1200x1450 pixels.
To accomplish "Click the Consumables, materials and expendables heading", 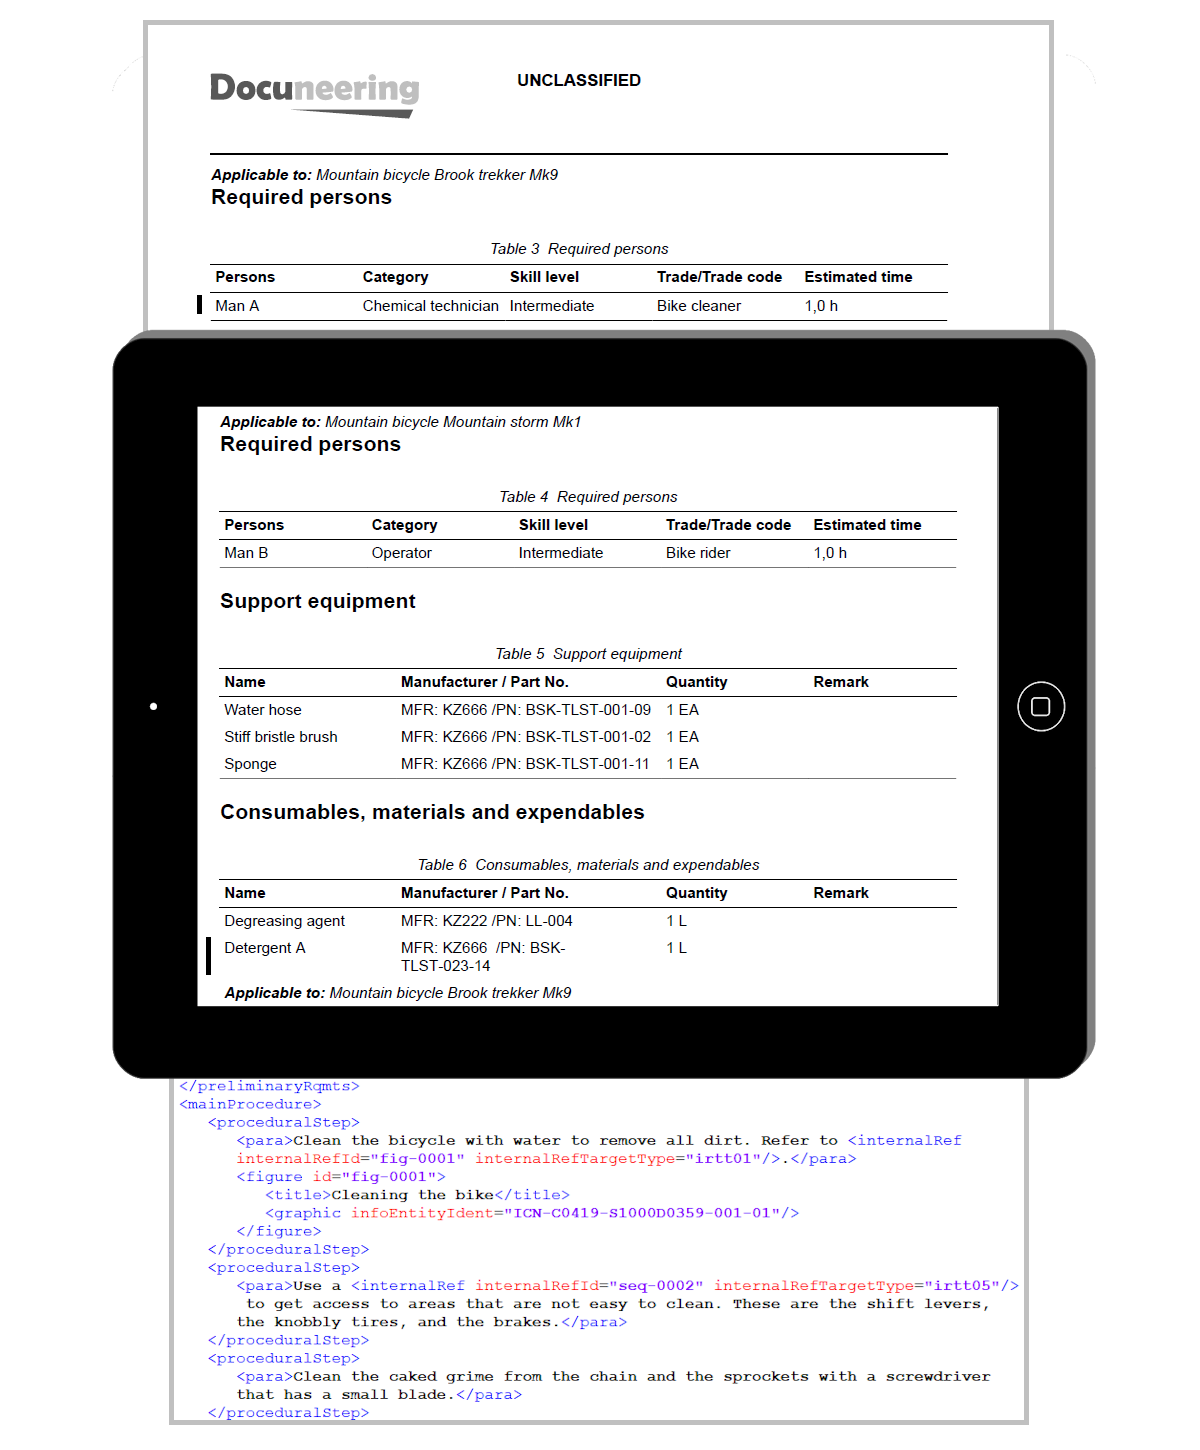I will (432, 812).
